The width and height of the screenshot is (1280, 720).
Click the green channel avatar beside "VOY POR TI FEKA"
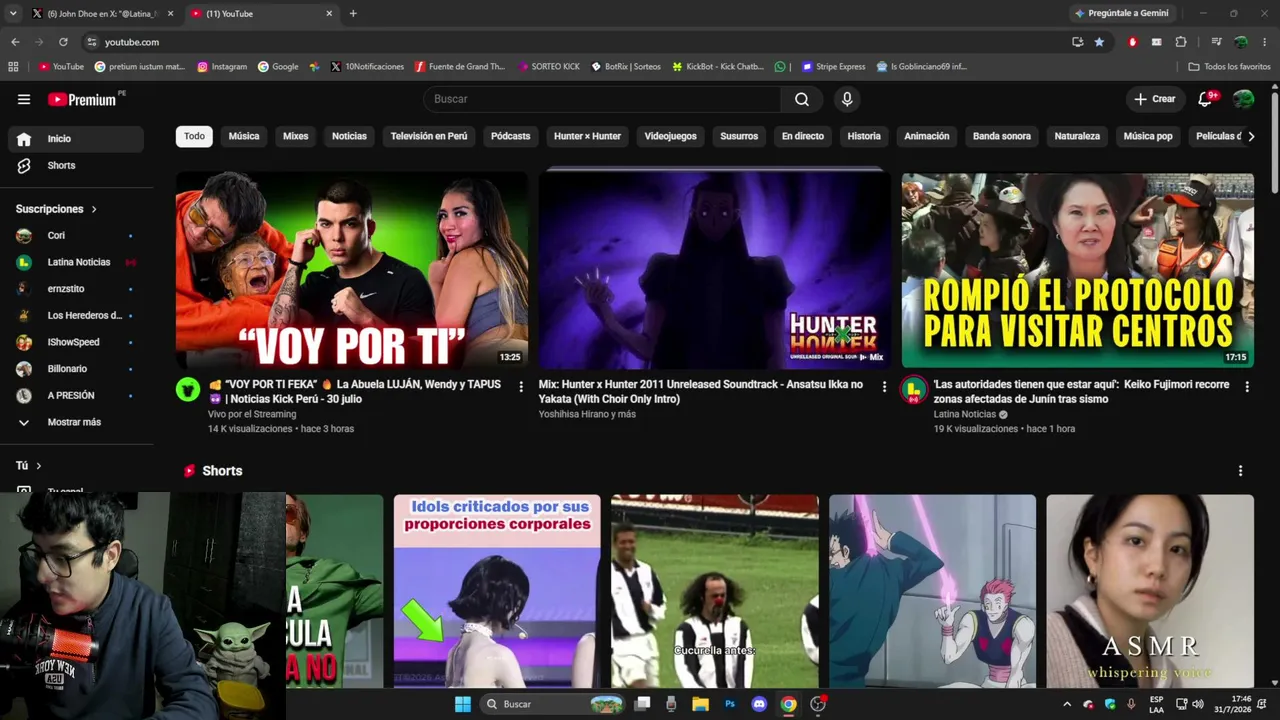[188, 390]
